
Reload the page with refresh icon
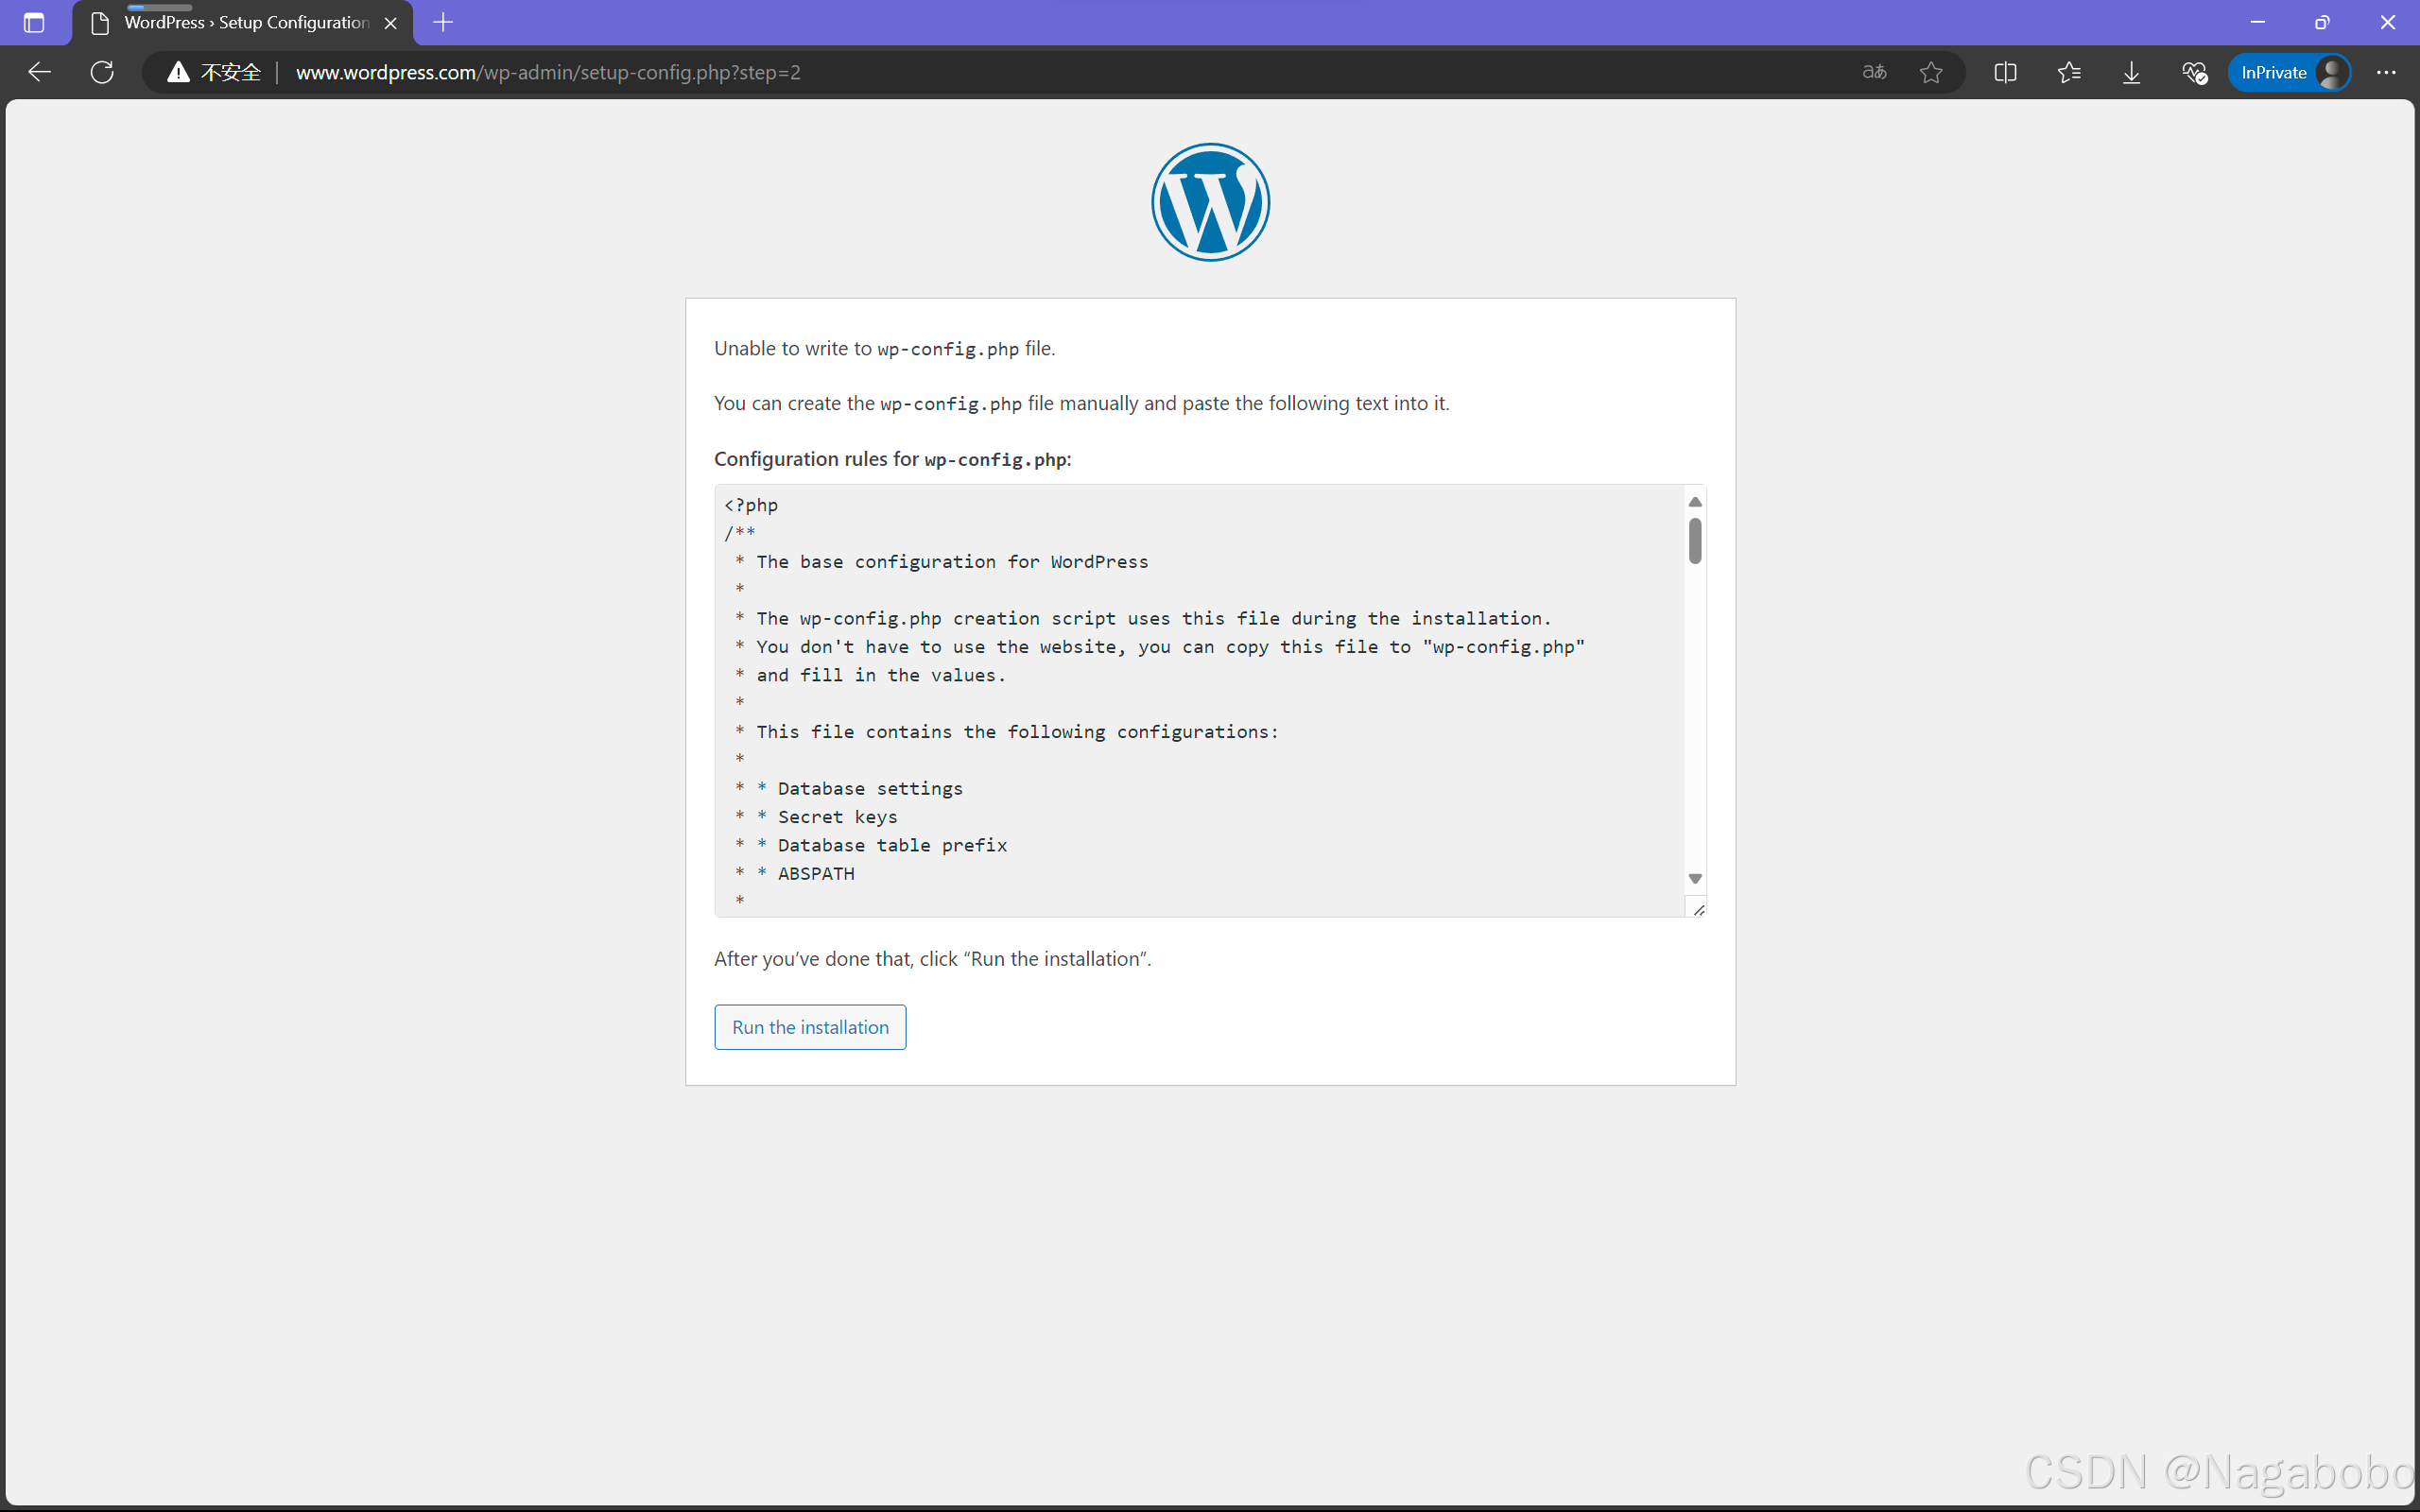pyautogui.click(x=102, y=72)
